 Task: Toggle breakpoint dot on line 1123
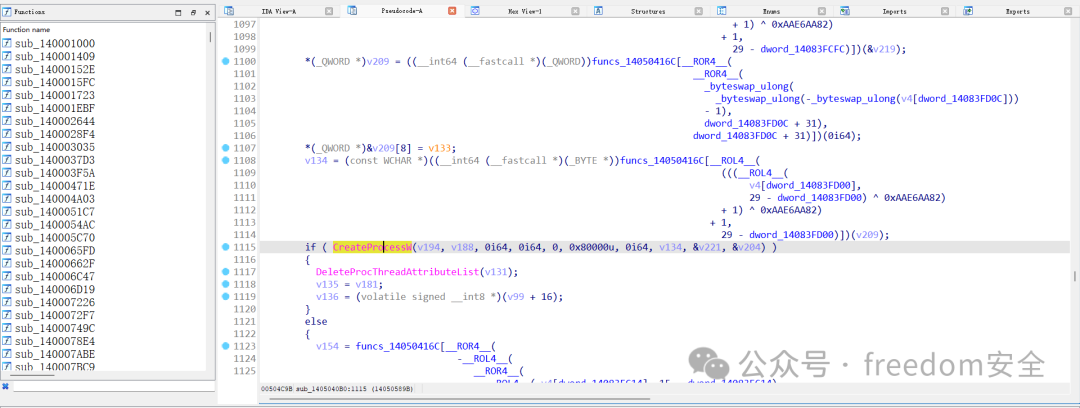click(225, 346)
